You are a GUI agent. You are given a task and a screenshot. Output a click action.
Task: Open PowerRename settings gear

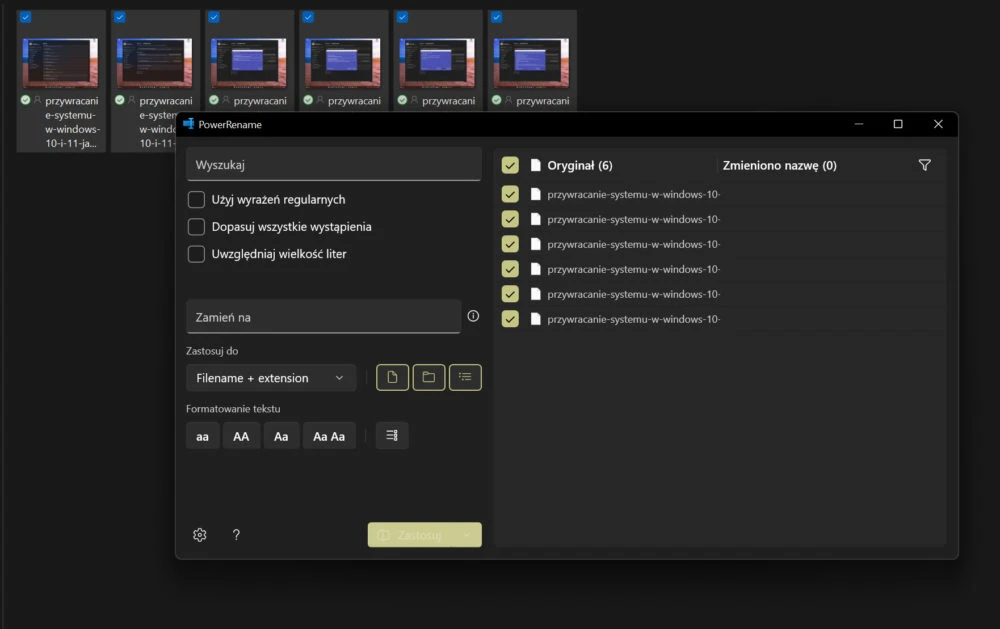click(x=200, y=535)
